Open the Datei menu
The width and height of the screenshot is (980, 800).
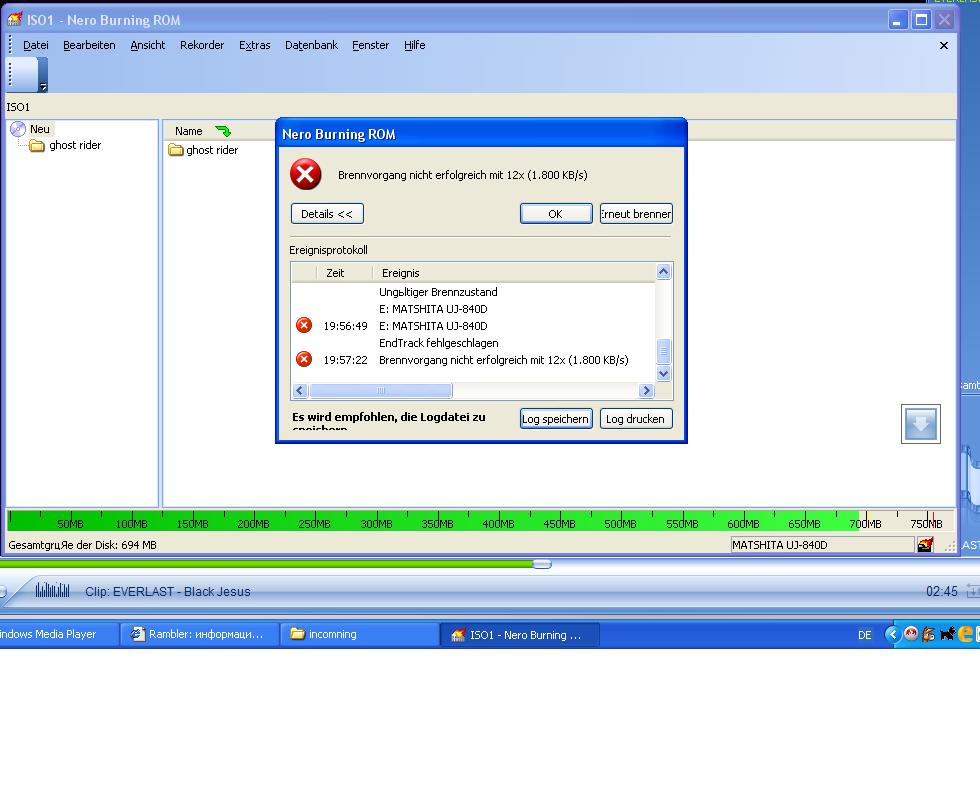point(36,45)
